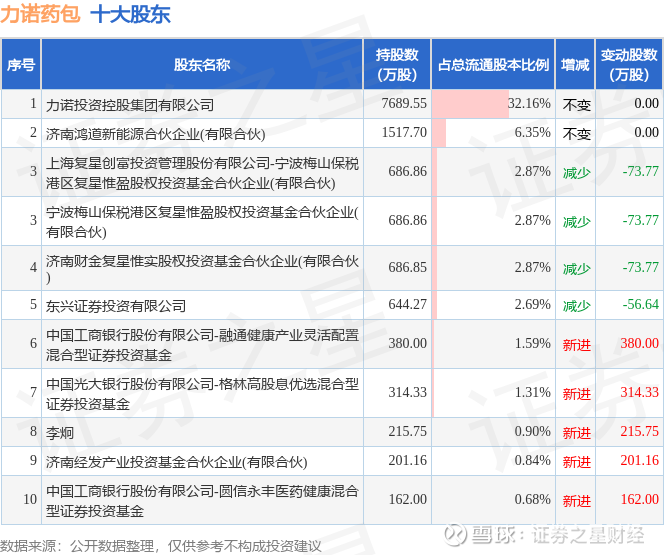Click the 持股数(万股) column header
This screenshot has height=555, width=664.
tap(397, 65)
